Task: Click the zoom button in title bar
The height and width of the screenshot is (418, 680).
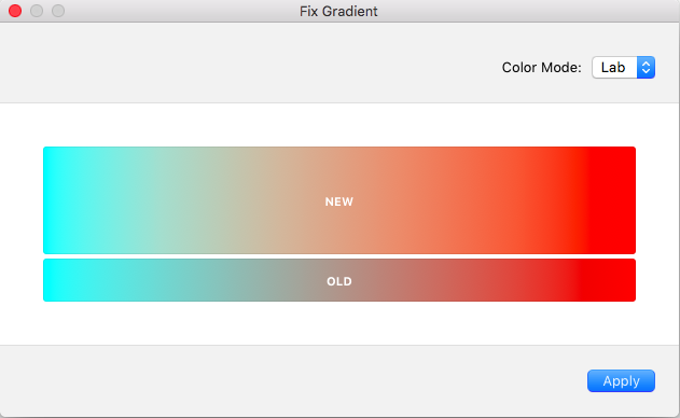Action: [58, 10]
